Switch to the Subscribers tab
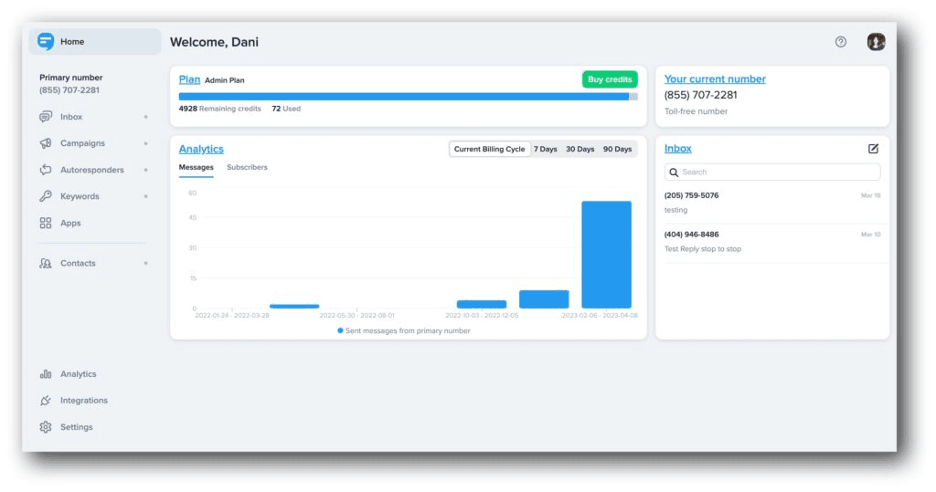This screenshot has width=936, height=492. 247,167
